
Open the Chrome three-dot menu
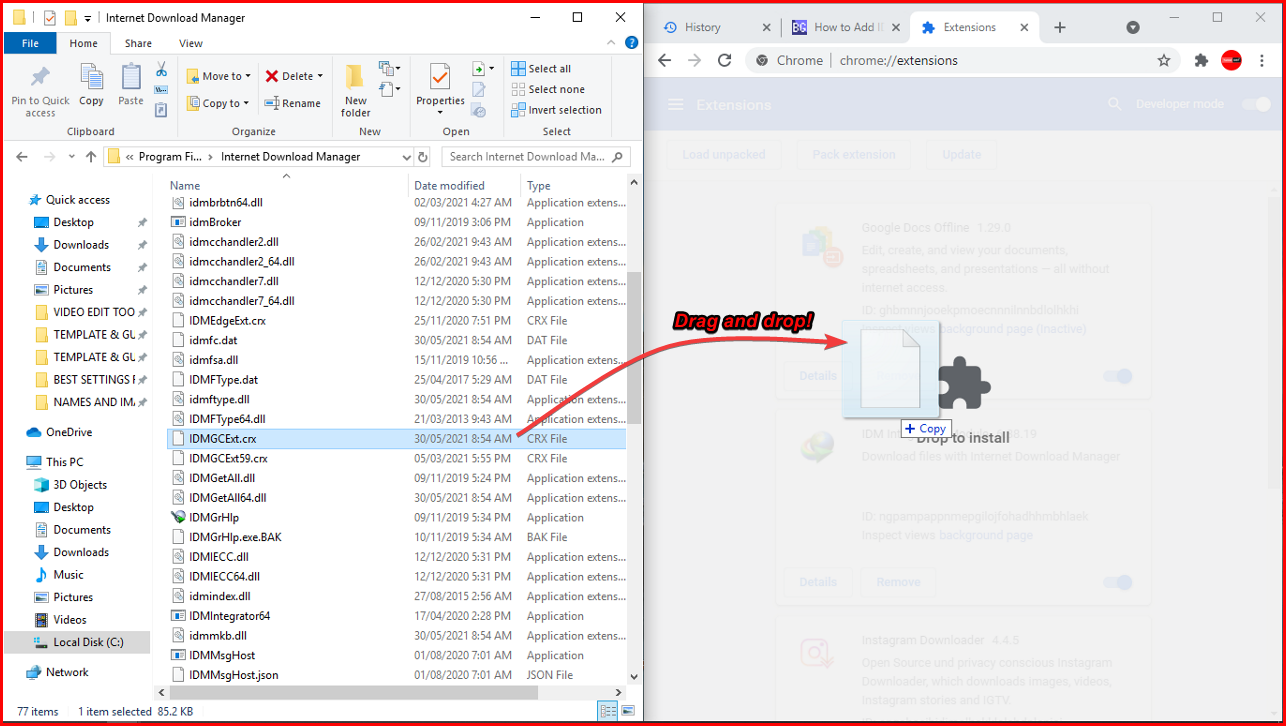click(1263, 60)
